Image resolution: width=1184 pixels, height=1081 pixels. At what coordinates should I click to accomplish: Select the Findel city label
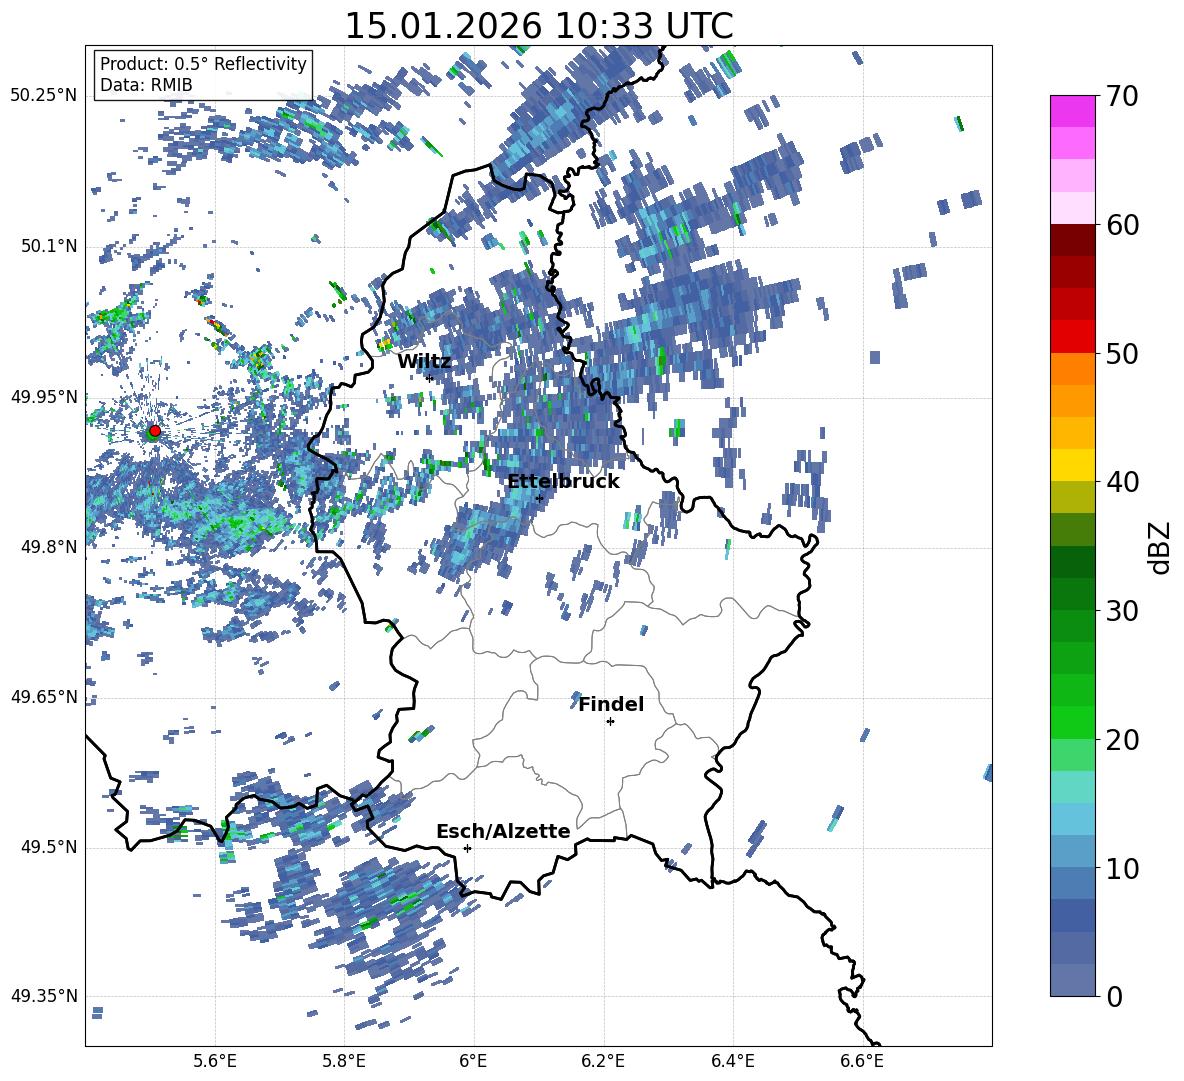click(x=611, y=704)
